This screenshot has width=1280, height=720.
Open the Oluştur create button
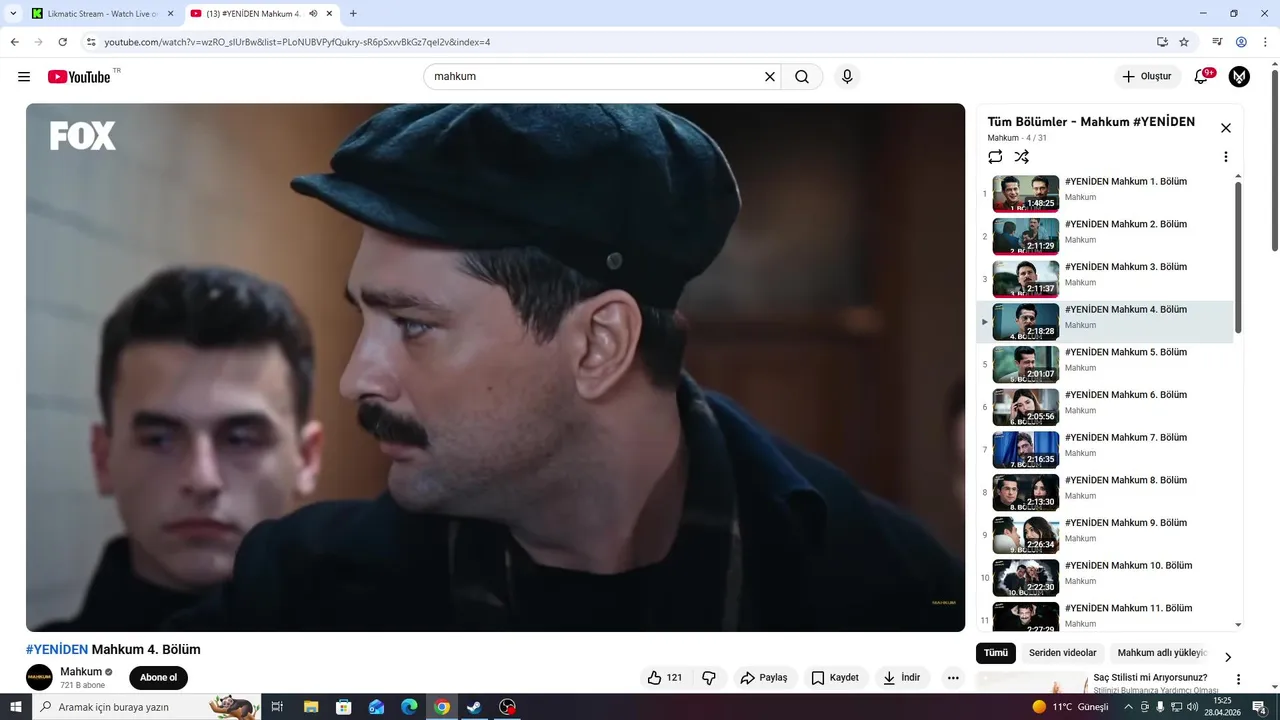coord(1147,77)
